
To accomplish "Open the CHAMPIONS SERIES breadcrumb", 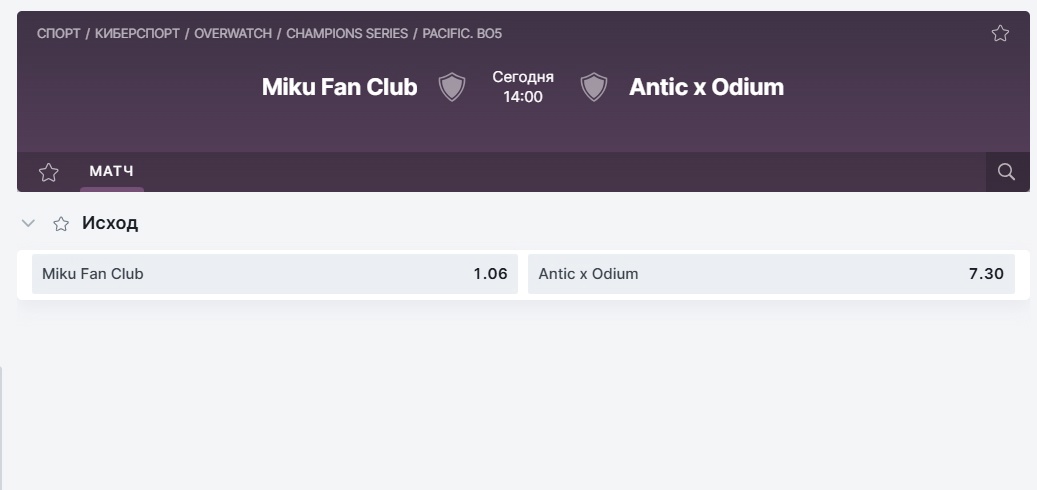I will point(347,33).
